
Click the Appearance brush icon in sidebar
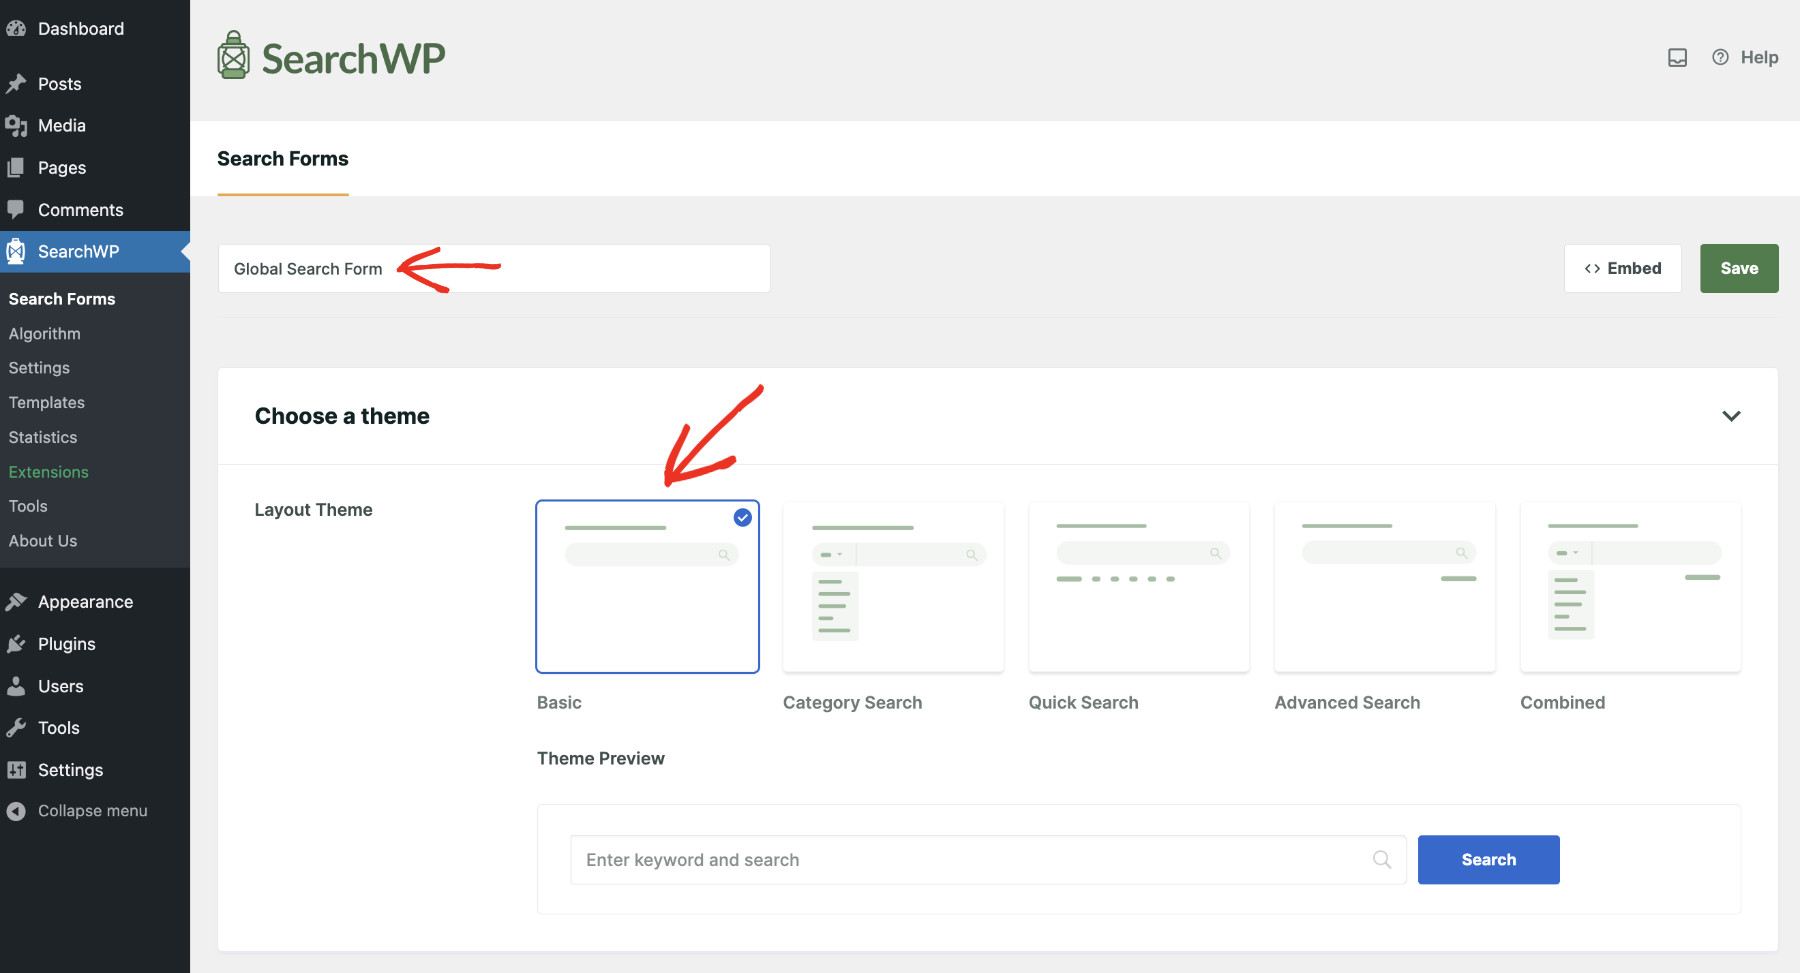pos(17,601)
